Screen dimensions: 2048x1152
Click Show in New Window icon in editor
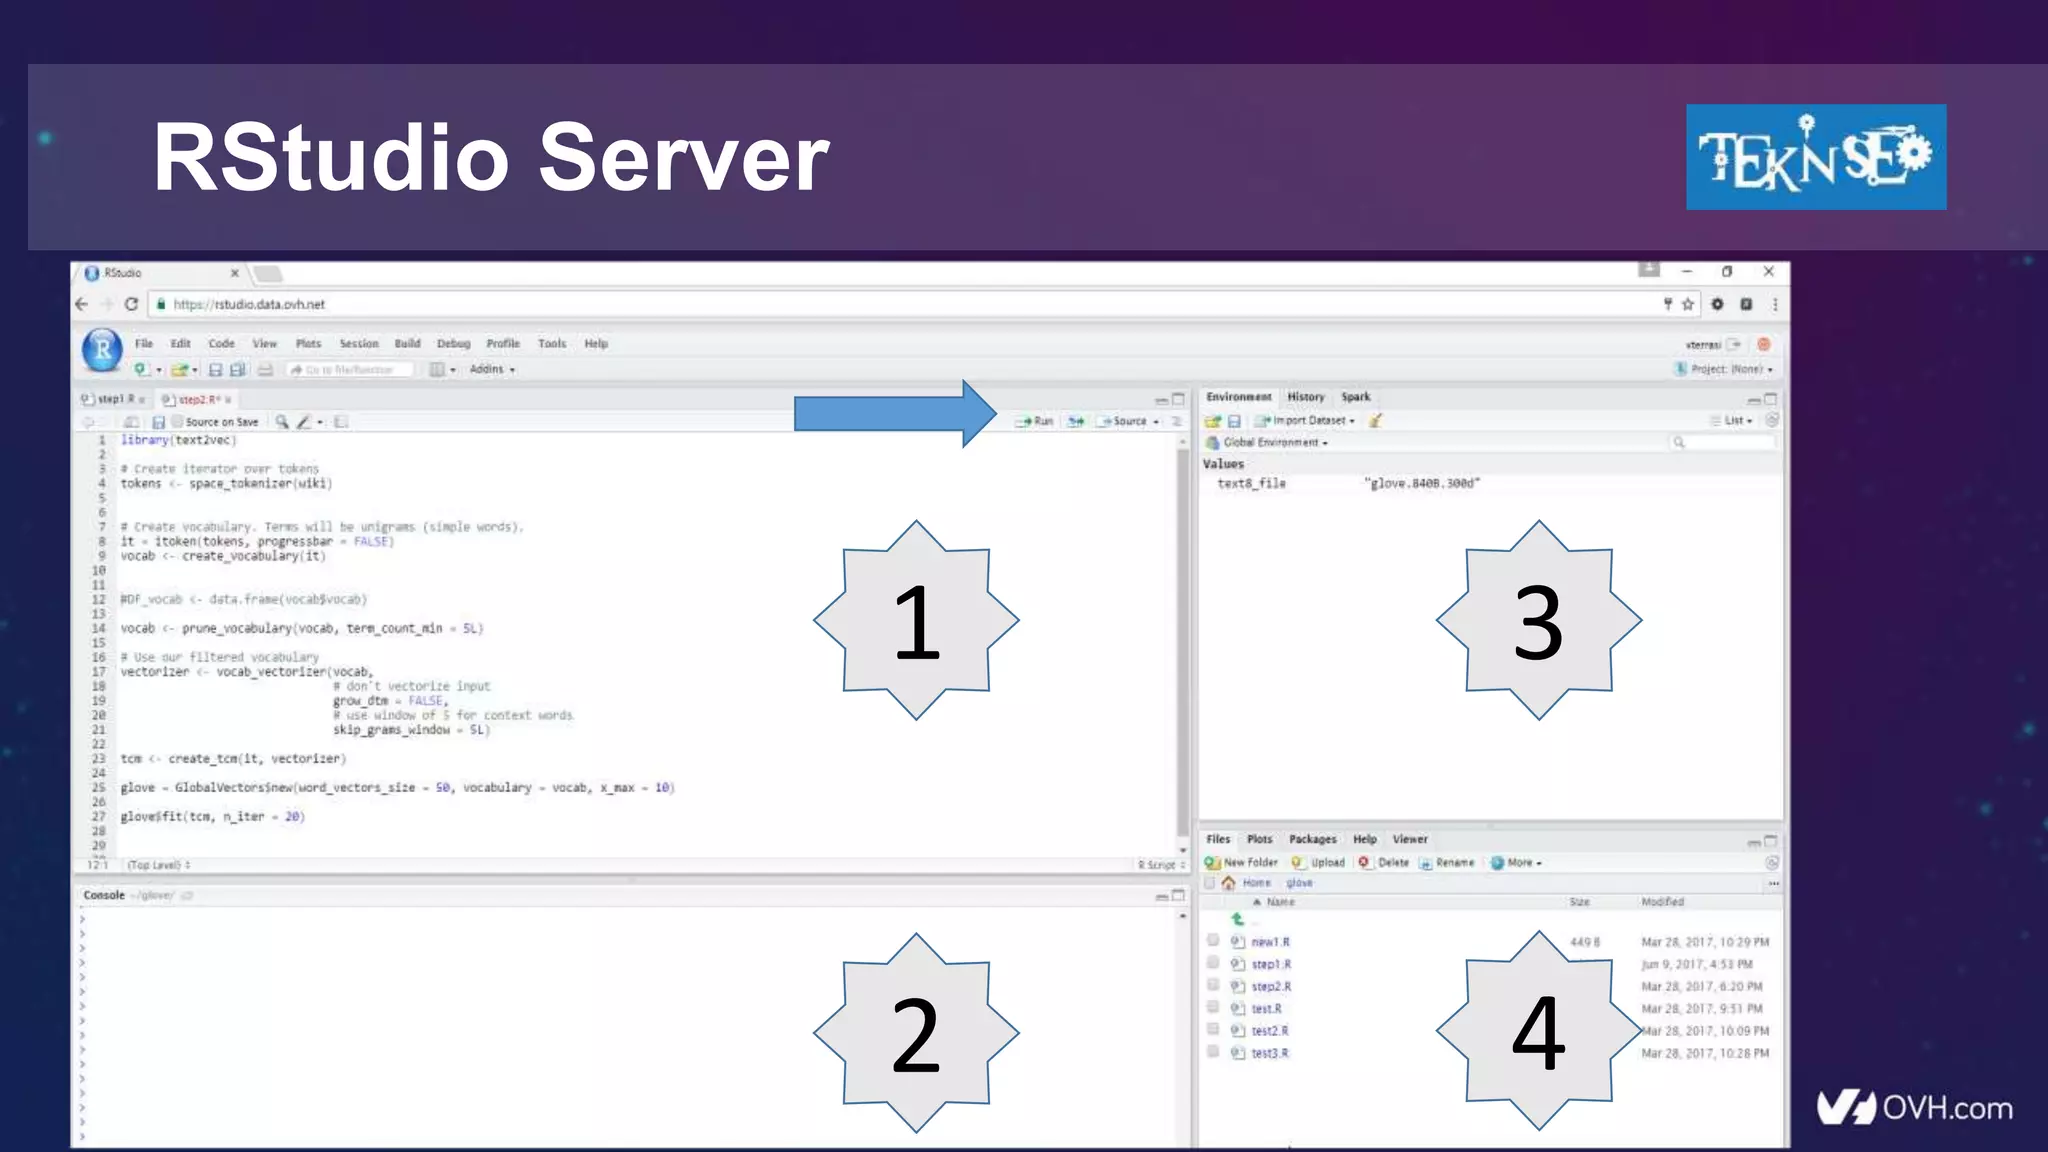131,422
